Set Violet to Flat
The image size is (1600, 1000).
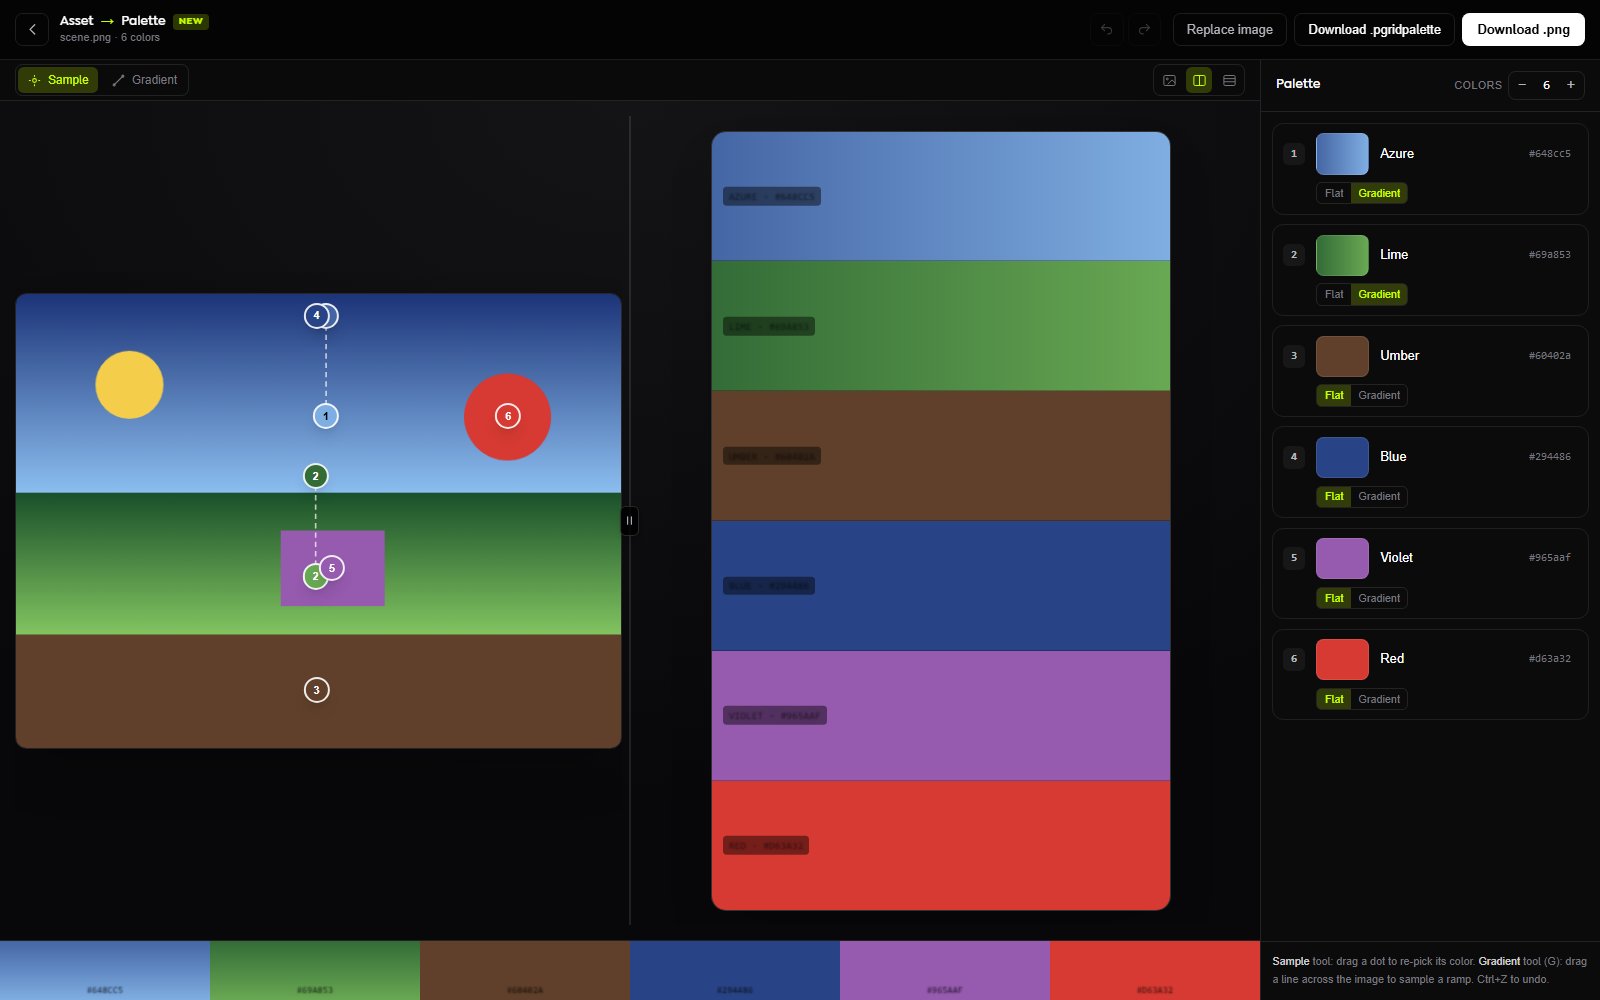point(1334,598)
